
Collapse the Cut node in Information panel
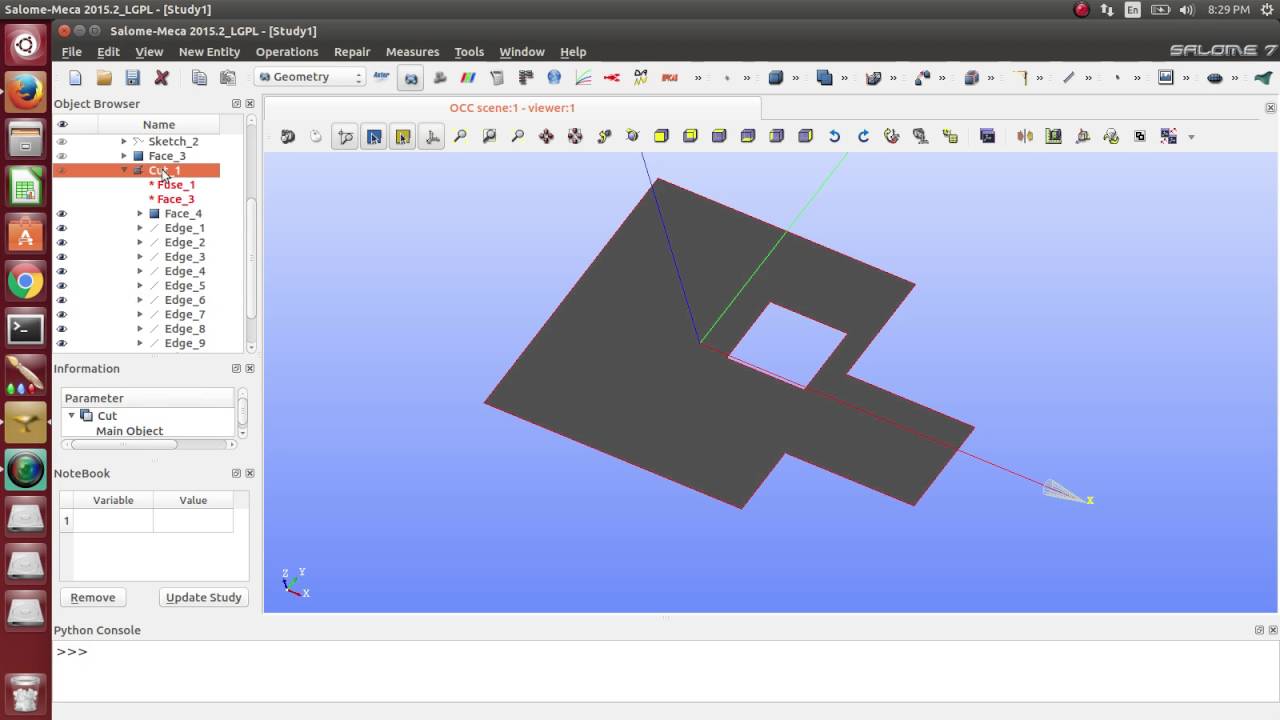[71, 415]
